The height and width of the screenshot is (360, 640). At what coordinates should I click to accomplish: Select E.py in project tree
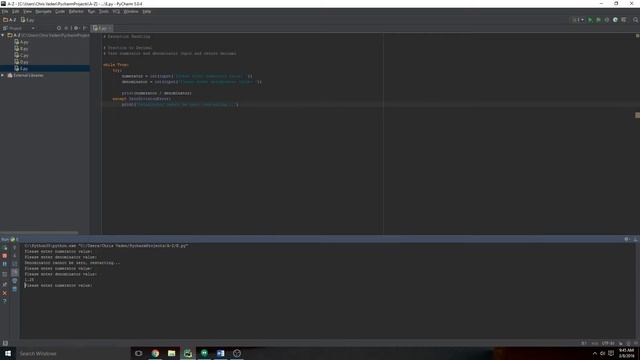tap(22, 68)
